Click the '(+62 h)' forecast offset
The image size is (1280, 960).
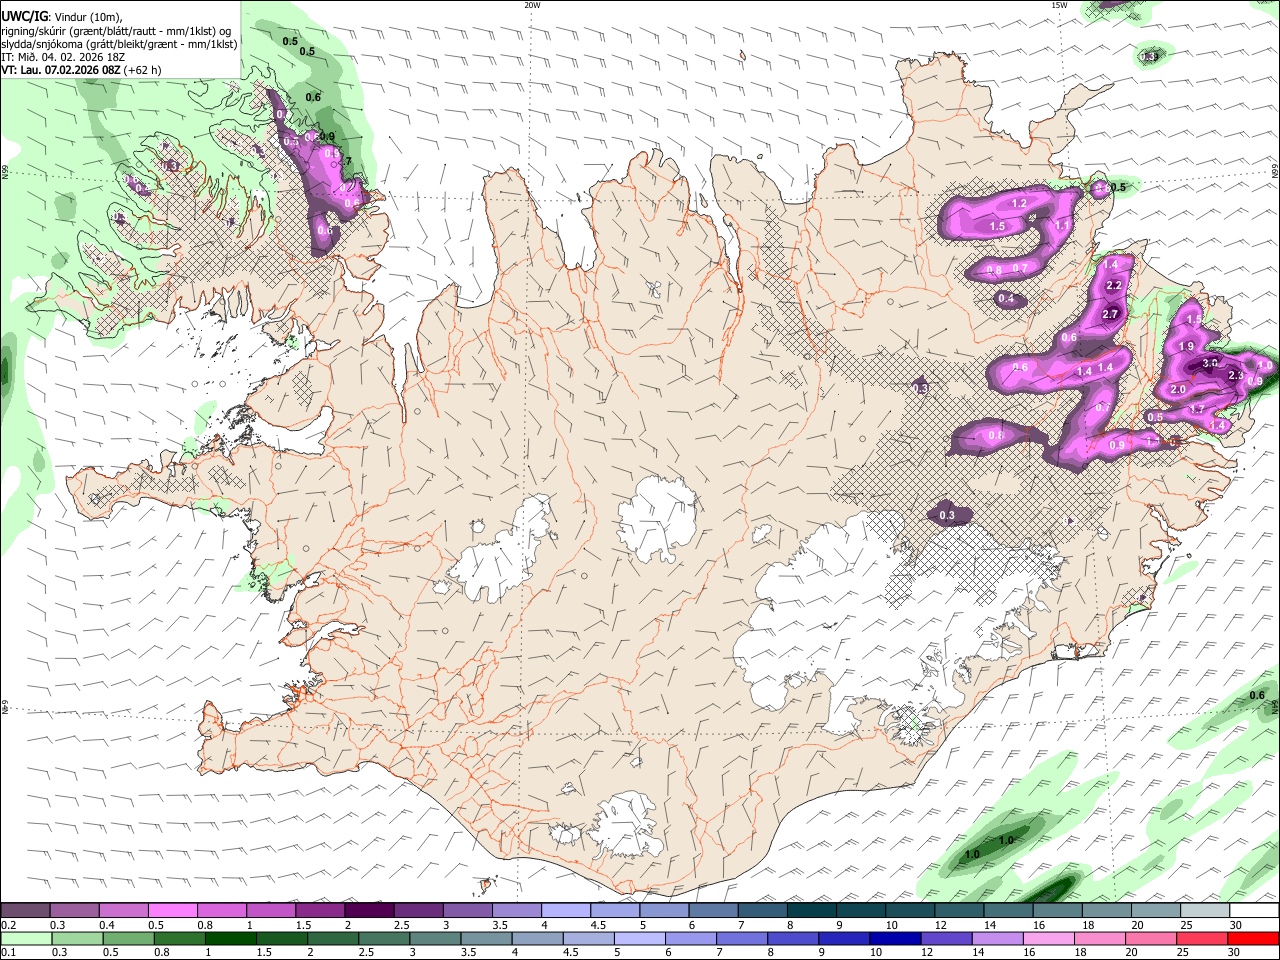click(x=143, y=70)
